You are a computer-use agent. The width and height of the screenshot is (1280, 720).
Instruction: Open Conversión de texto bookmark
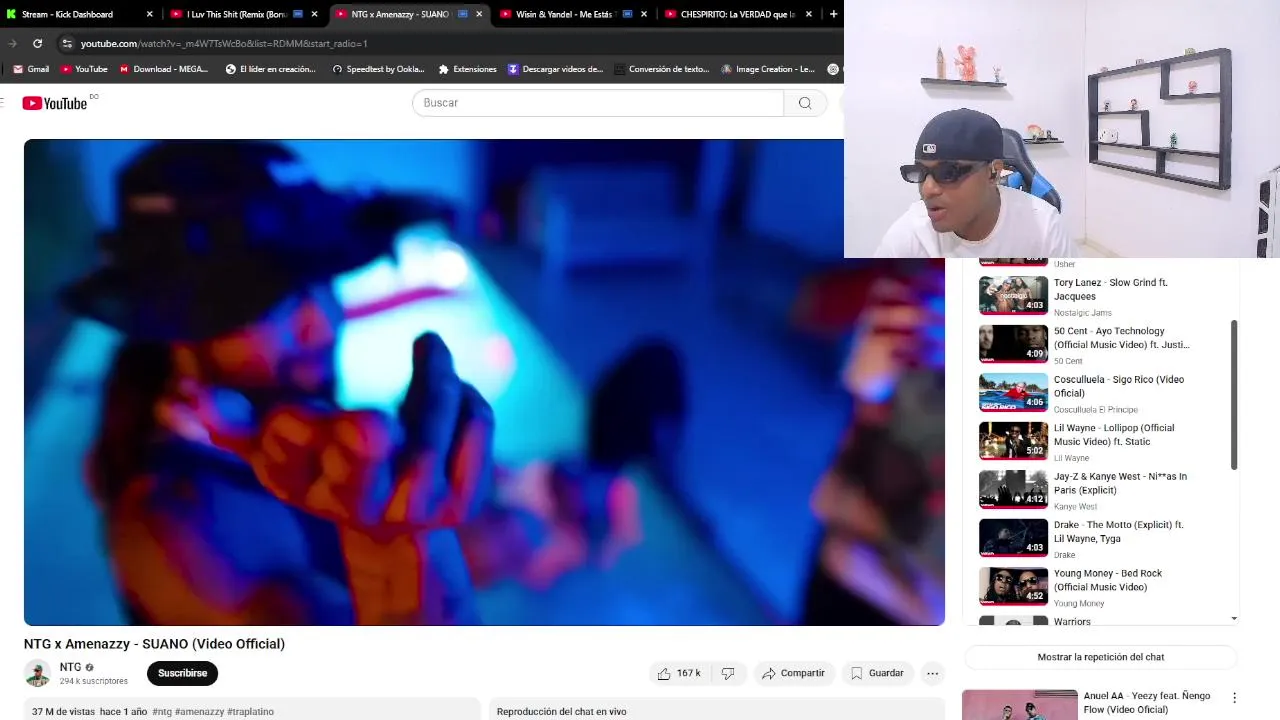[662, 69]
